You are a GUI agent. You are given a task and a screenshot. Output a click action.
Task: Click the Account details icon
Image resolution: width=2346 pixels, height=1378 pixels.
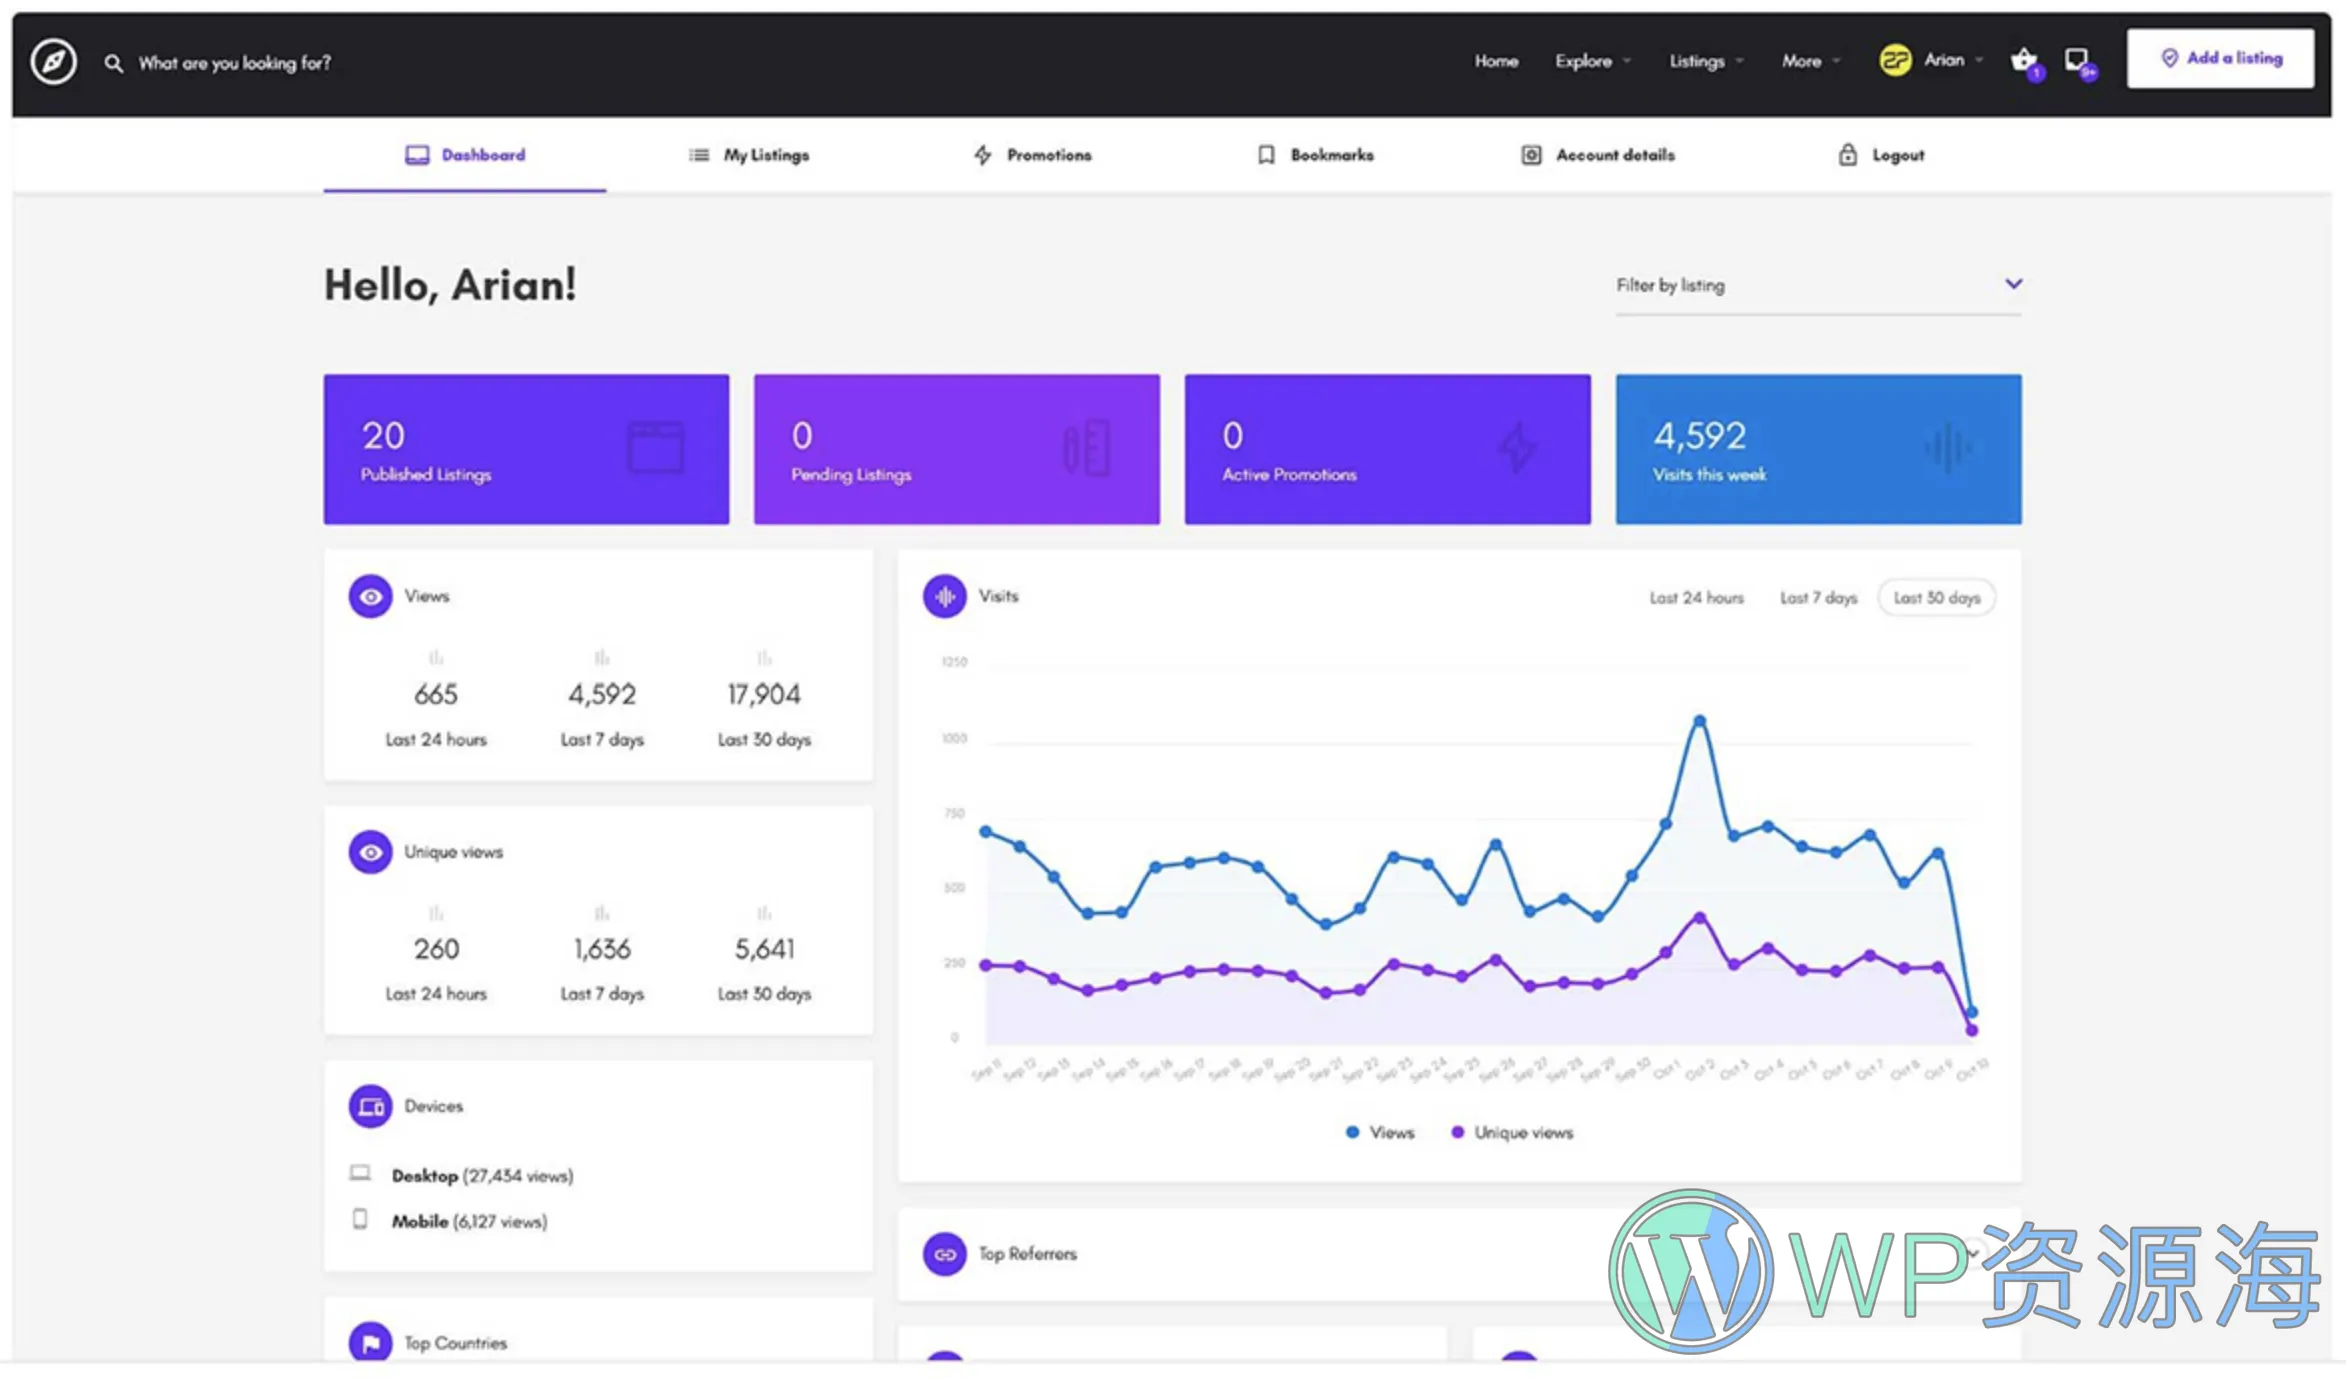[x=1531, y=155]
